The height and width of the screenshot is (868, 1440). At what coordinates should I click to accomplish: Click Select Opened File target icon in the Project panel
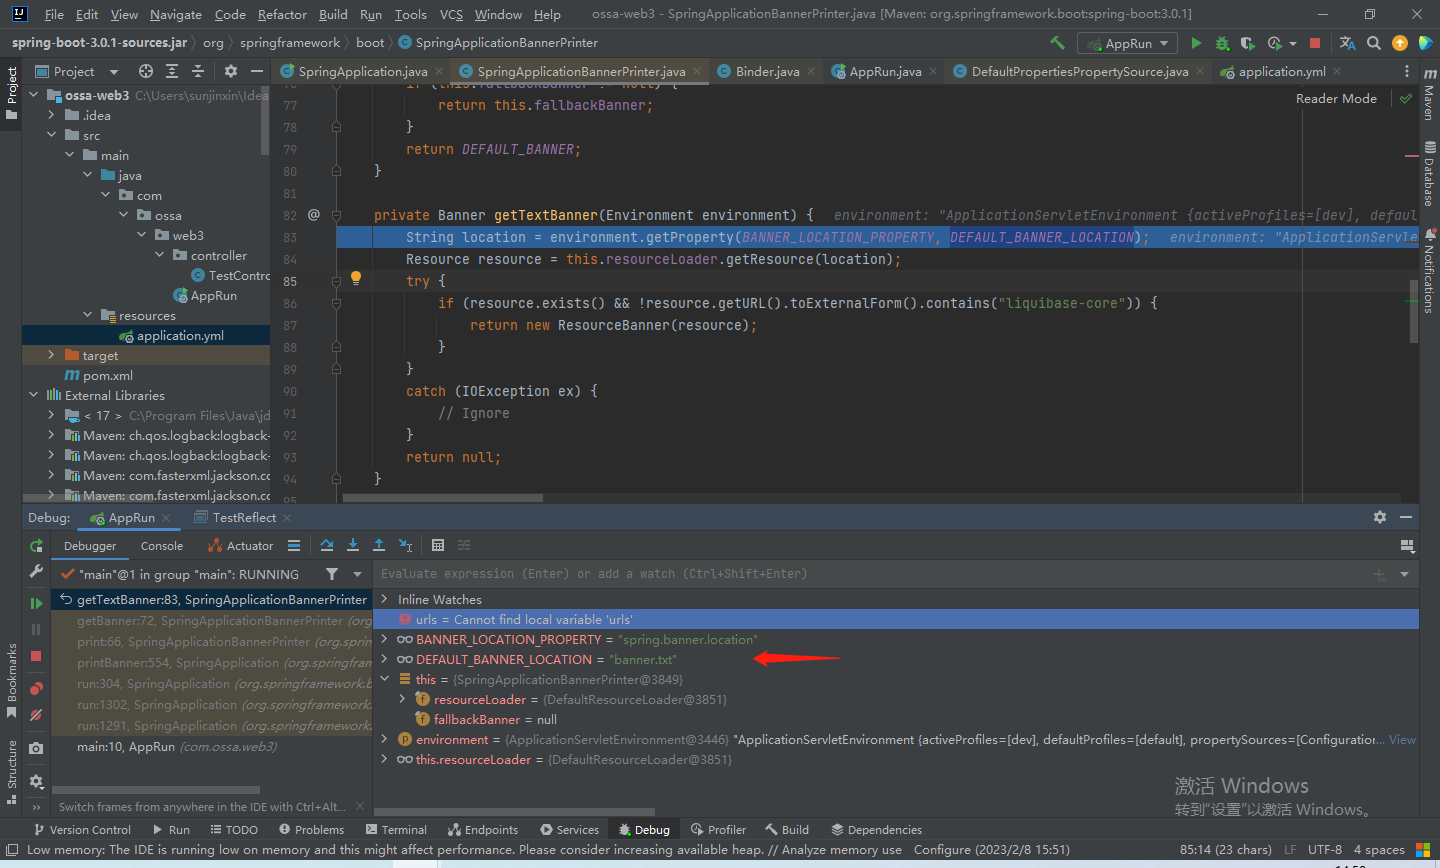tap(146, 71)
